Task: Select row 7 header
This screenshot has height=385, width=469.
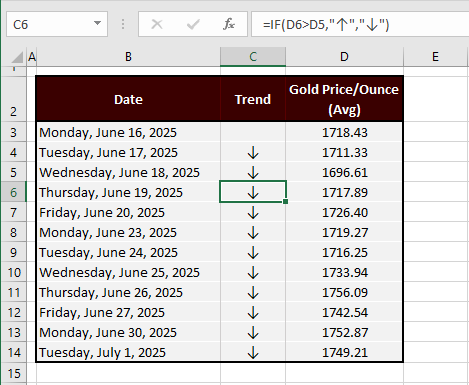Action: click(x=13, y=212)
